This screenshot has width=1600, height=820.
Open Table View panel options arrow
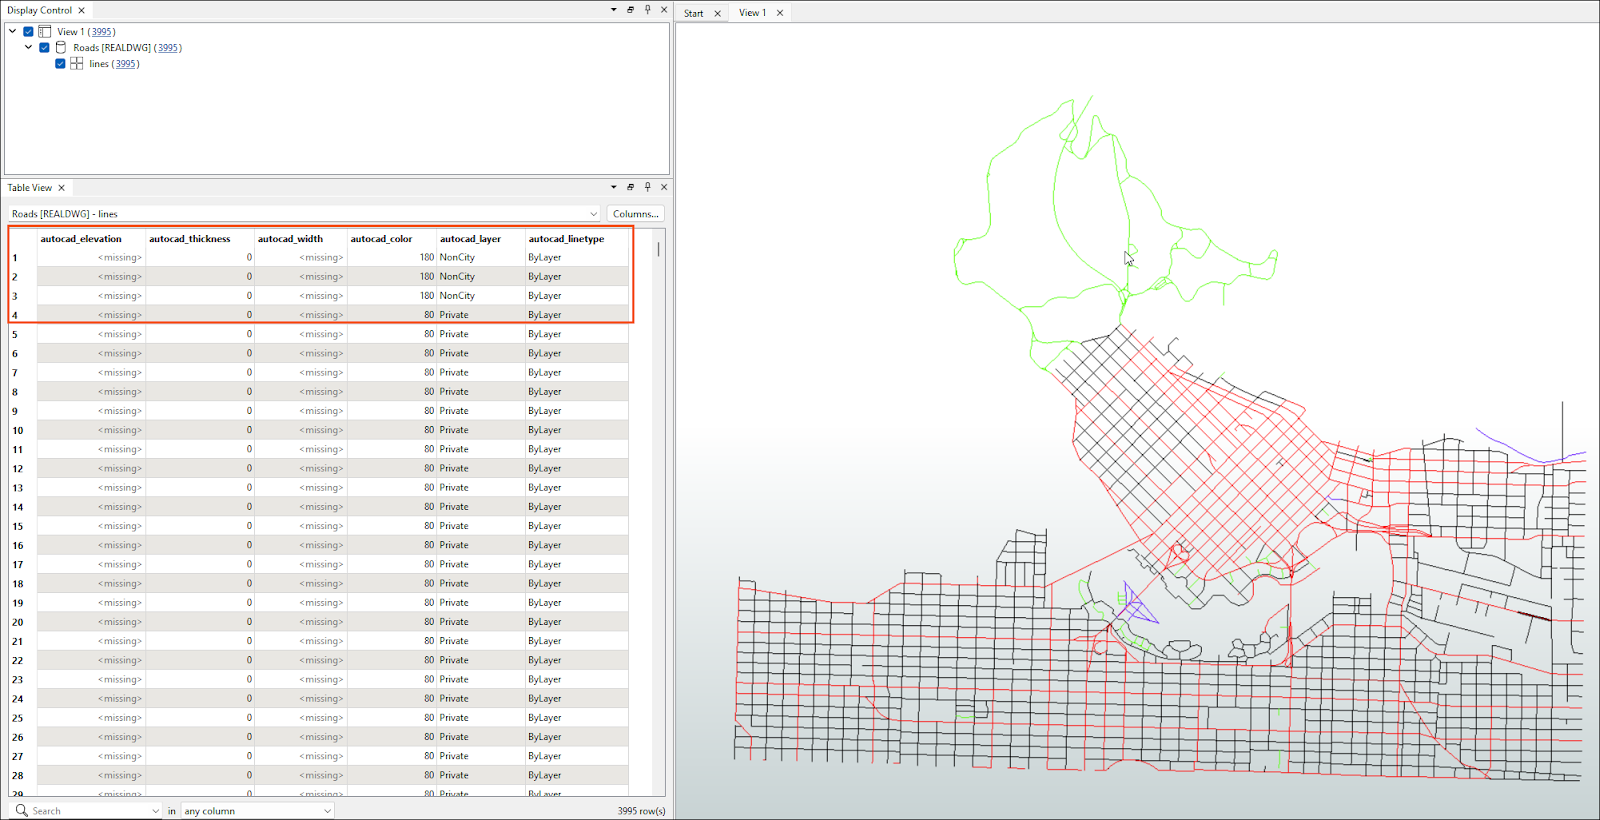click(614, 187)
